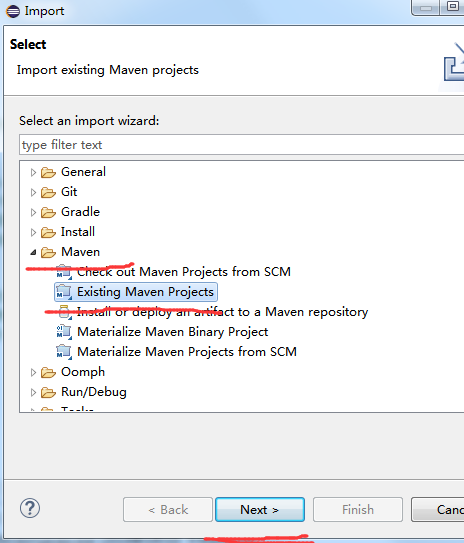Screen dimensions: 464x543
Task: Click the General folder icon
Action: [48, 172]
